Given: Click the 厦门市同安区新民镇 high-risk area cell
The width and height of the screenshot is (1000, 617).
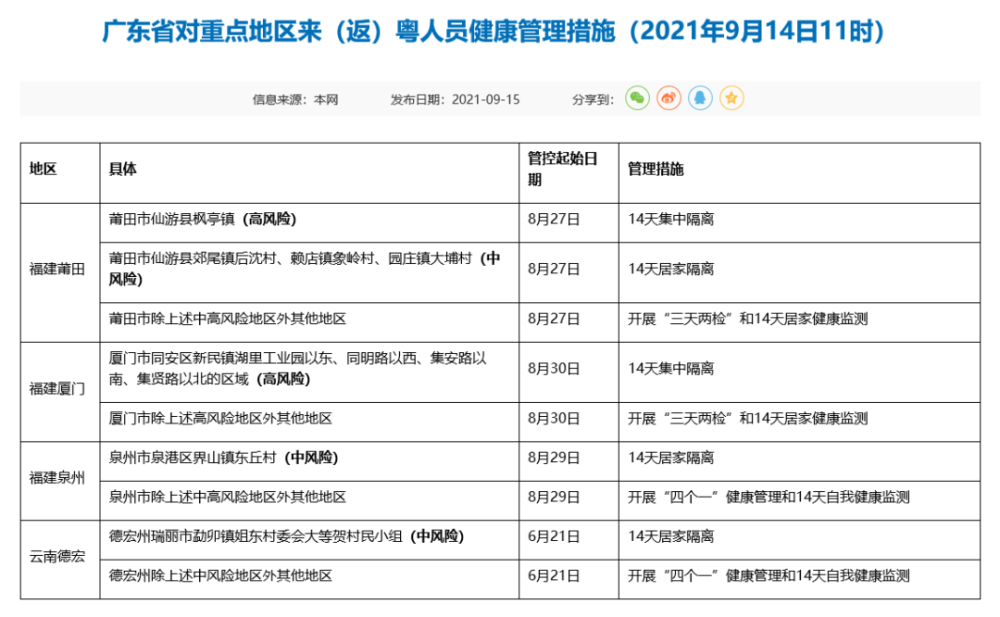Looking at the screenshot, I should (x=298, y=368).
